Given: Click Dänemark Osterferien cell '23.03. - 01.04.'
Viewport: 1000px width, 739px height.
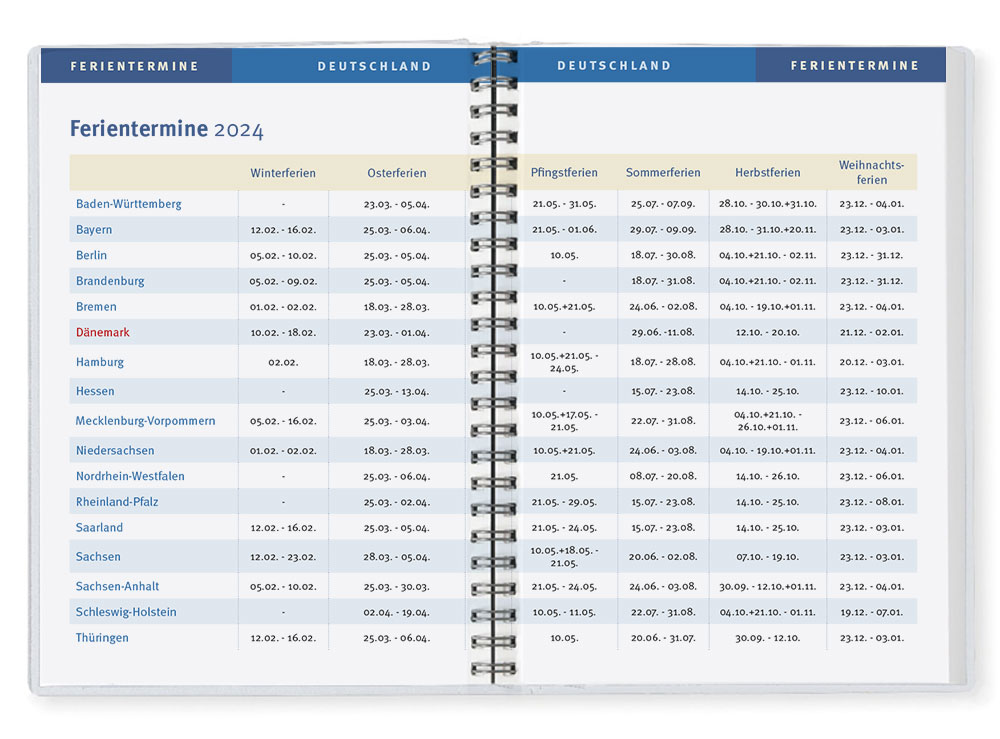Looking at the screenshot, I should 397,333.
